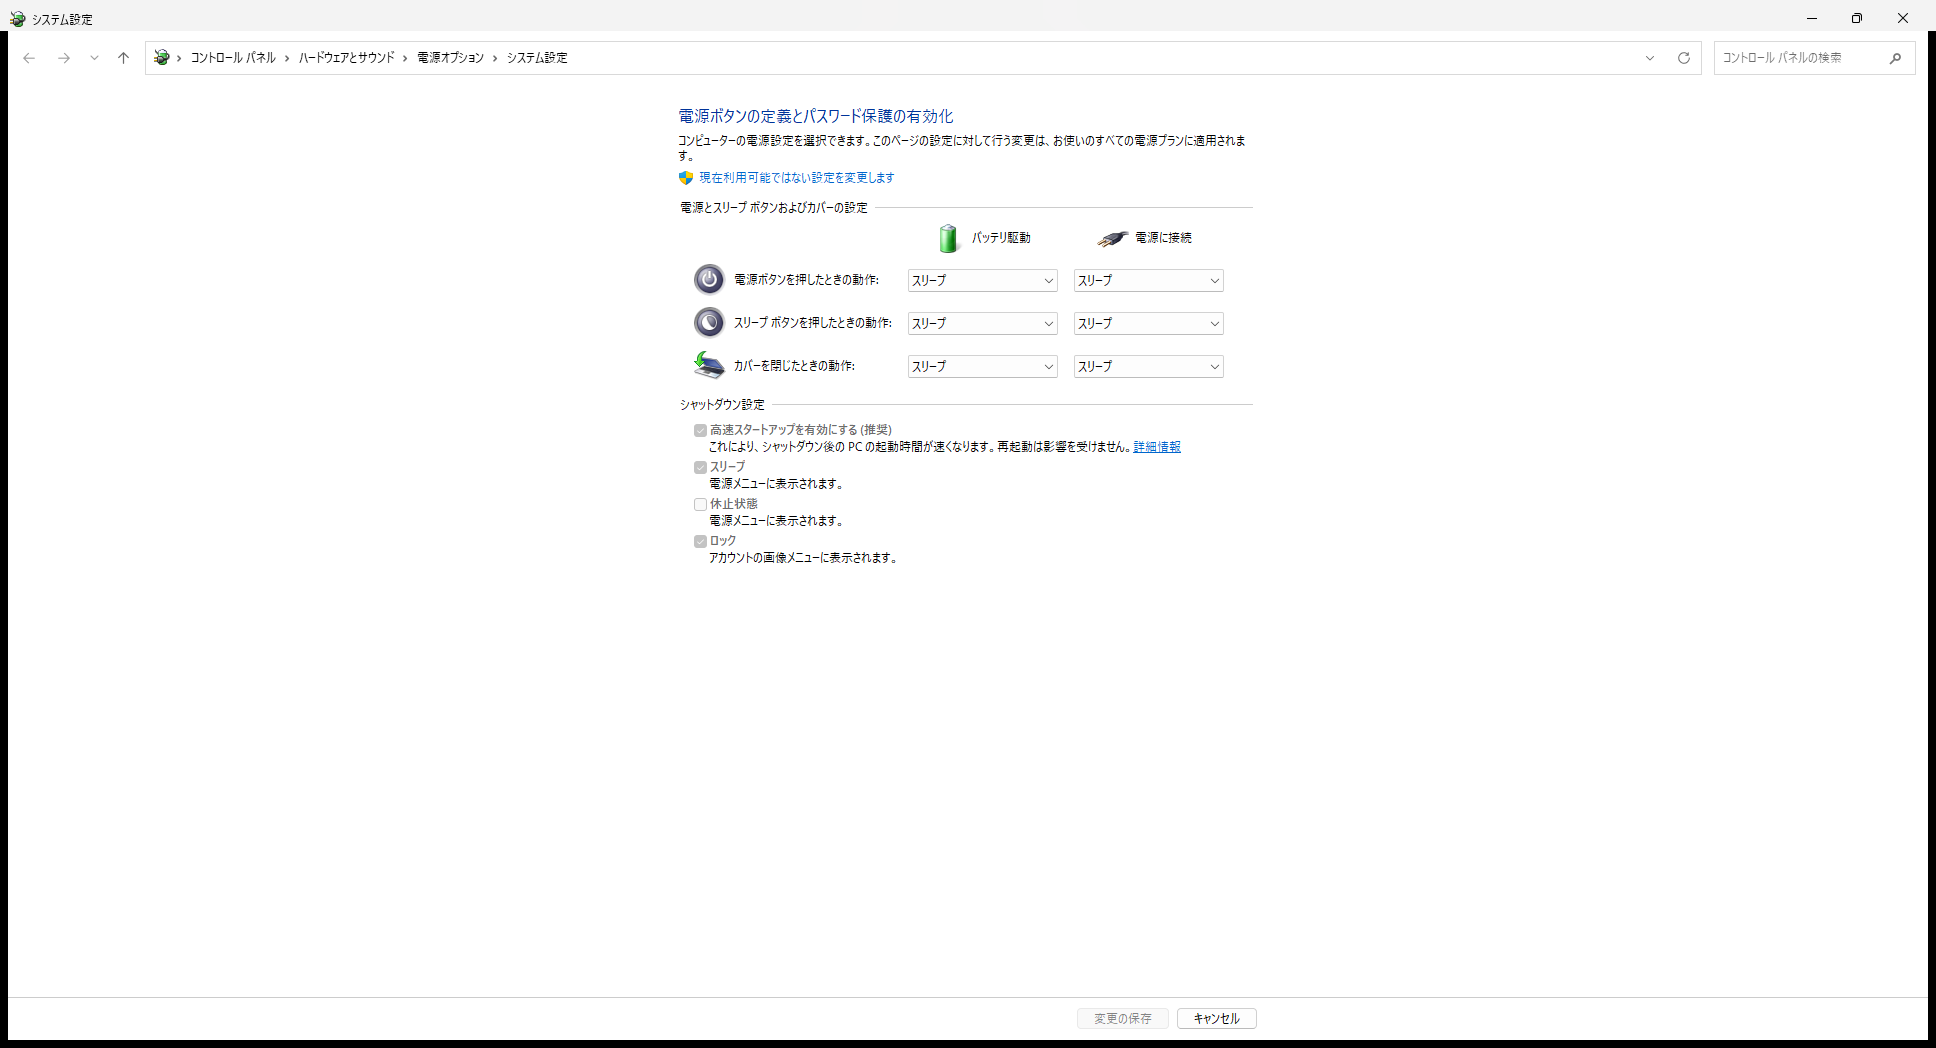
Task: Click the 電源に接続 column label
Action: click(x=1164, y=238)
